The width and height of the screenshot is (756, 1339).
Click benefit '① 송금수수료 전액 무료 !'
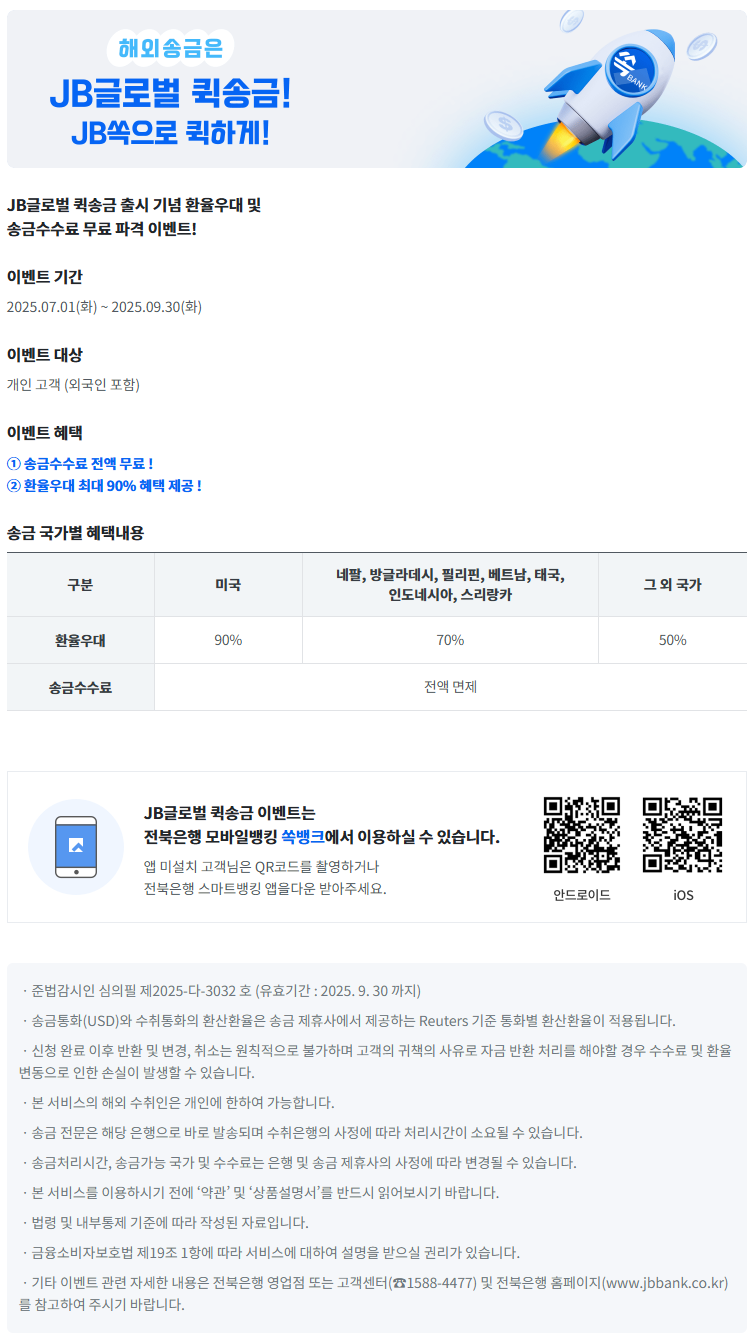coord(80,464)
